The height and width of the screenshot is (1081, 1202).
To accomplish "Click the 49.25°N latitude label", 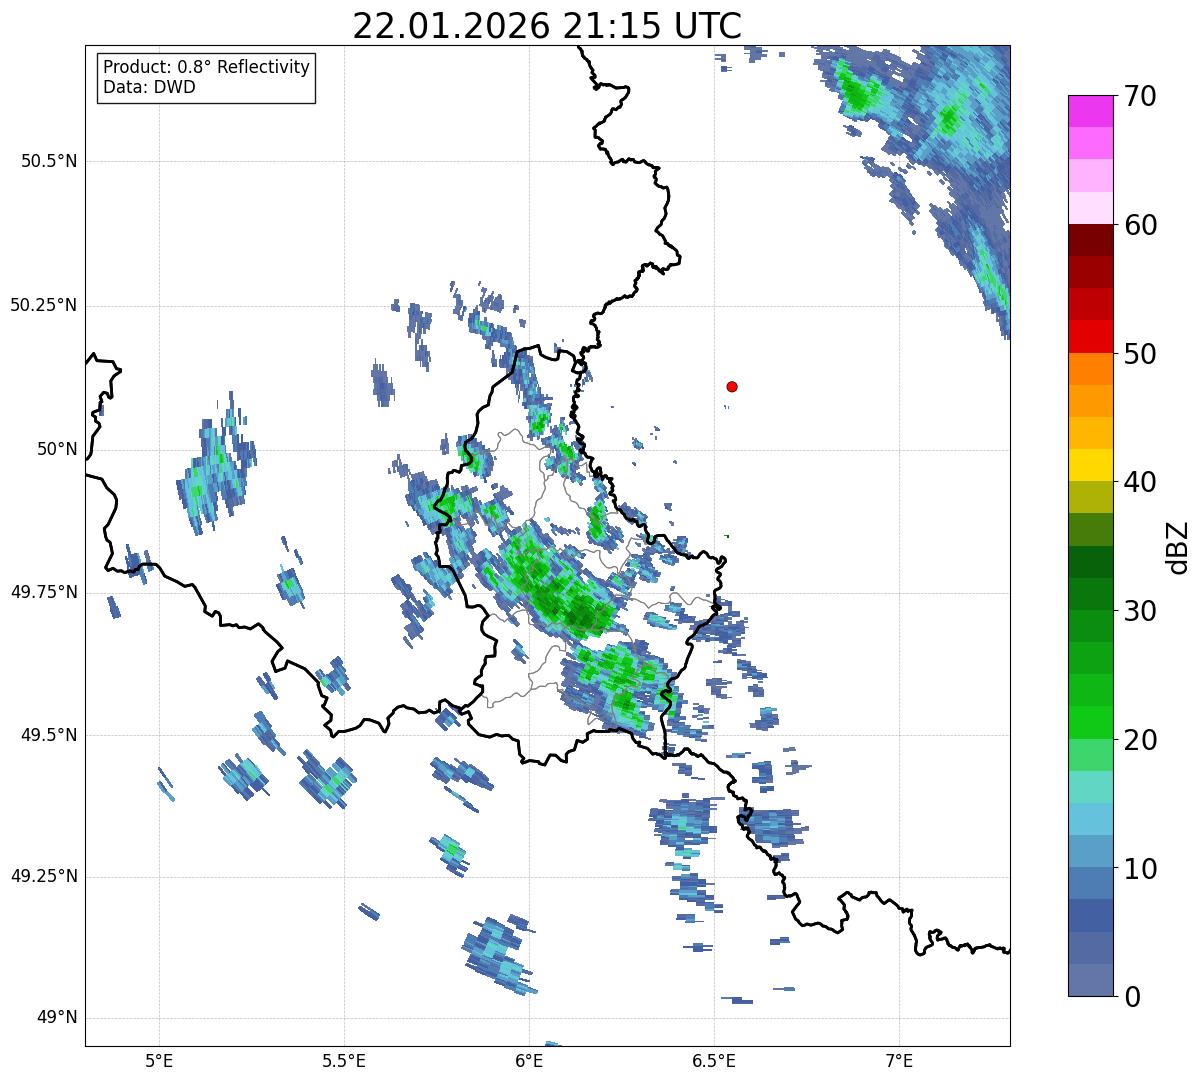I will click(44, 876).
